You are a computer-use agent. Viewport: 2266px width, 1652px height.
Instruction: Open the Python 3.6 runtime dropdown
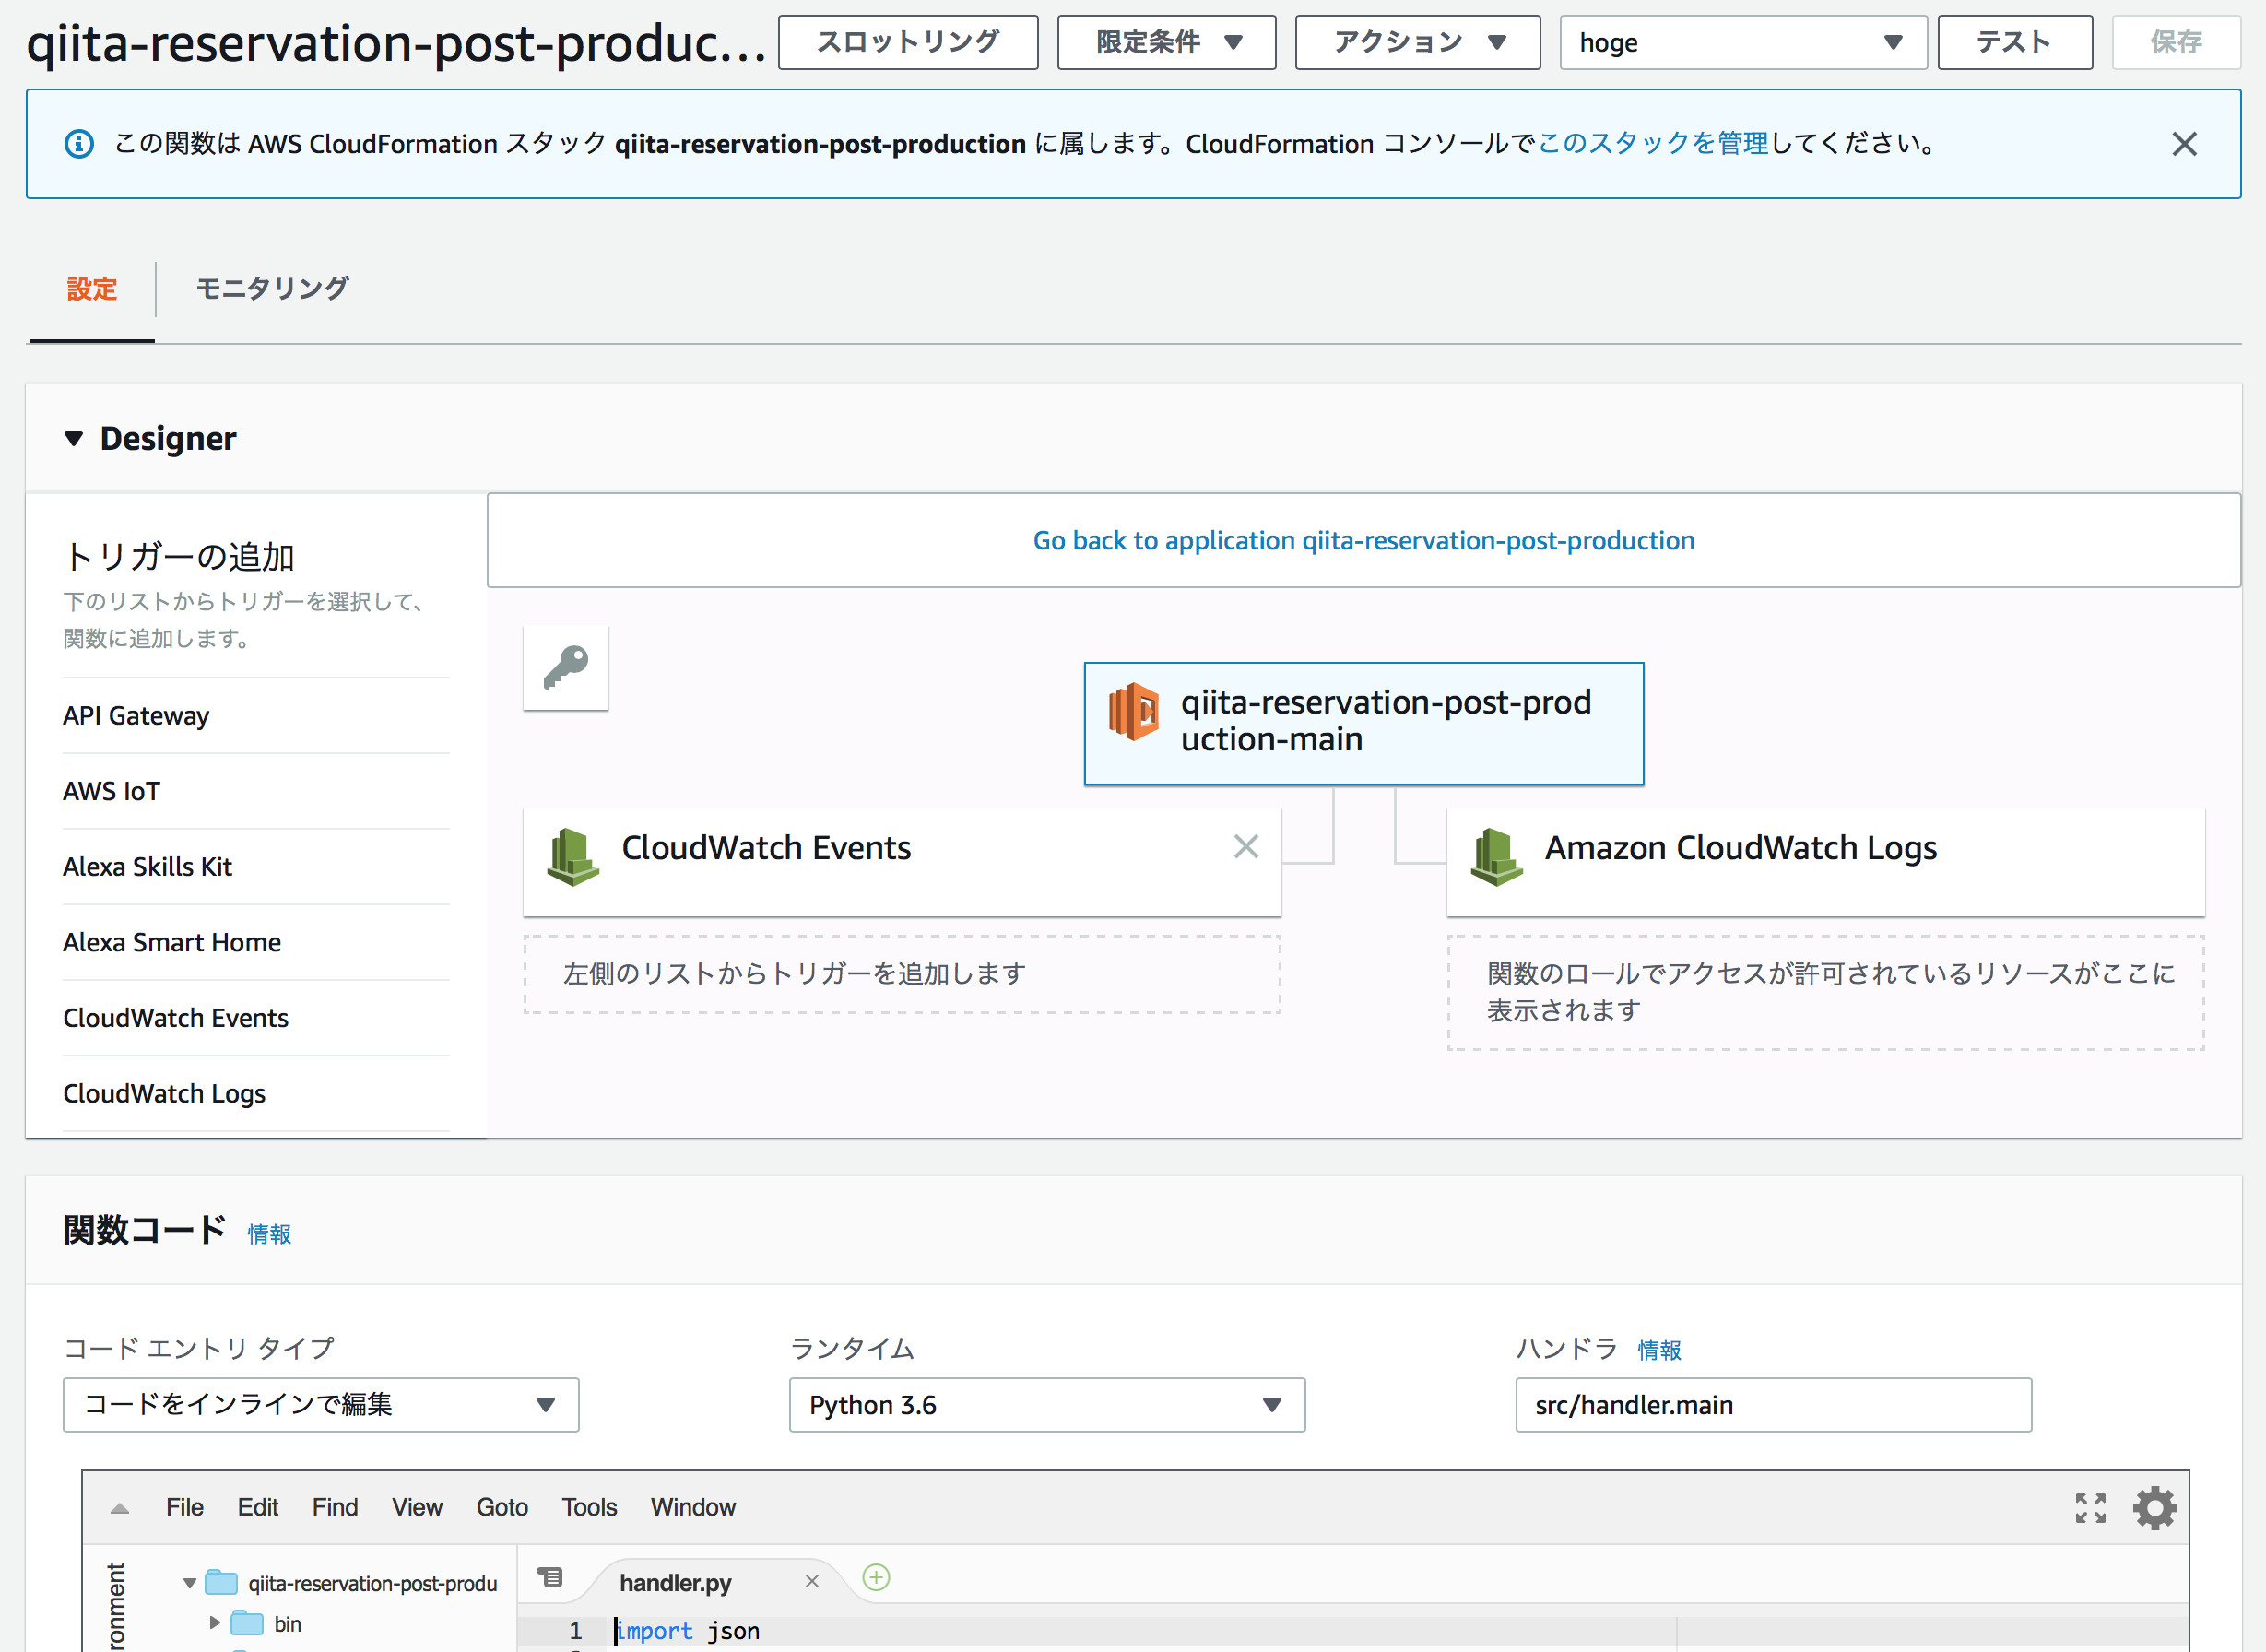click(1047, 1405)
